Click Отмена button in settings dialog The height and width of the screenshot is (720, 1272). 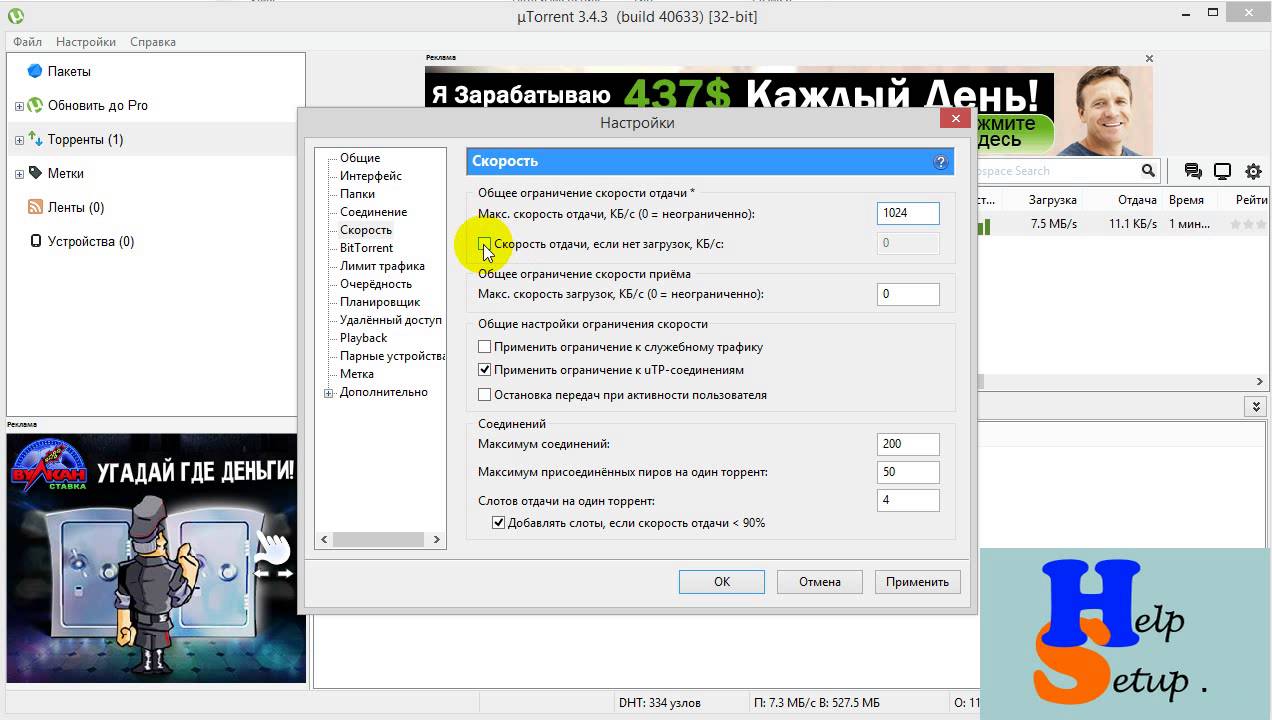pyautogui.click(x=820, y=582)
